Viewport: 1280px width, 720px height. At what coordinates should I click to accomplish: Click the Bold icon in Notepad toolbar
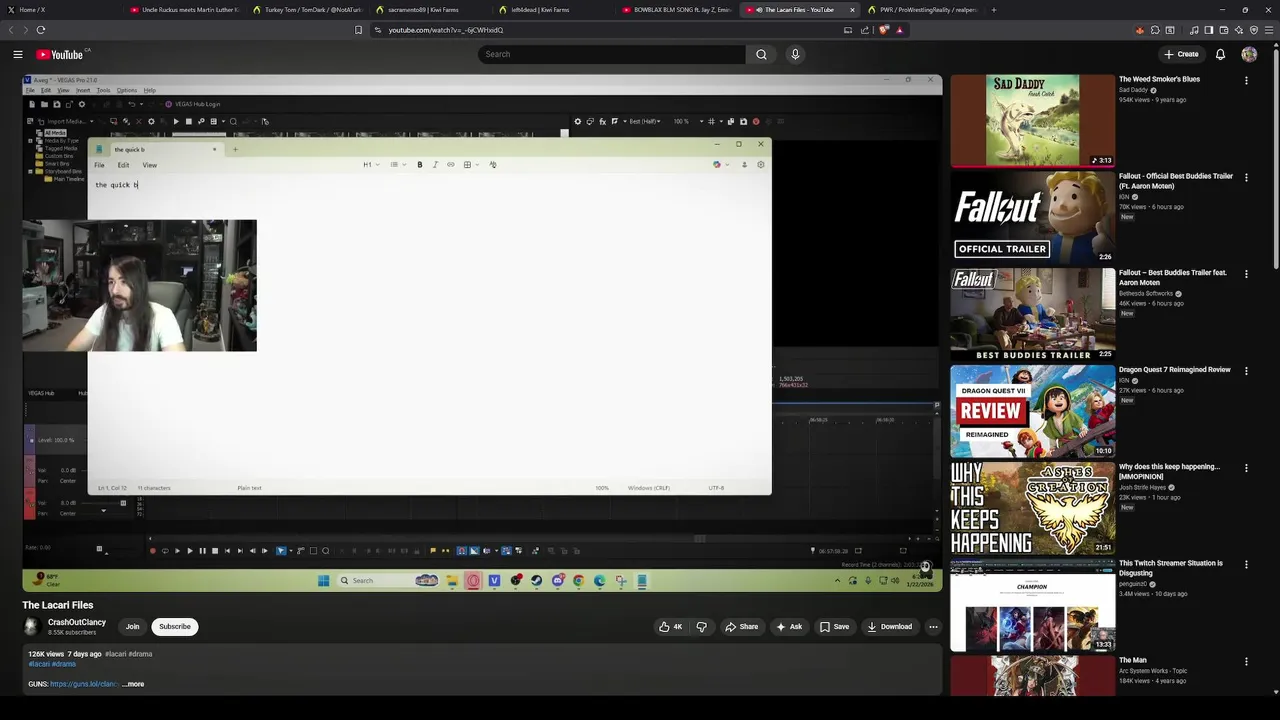pos(420,165)
